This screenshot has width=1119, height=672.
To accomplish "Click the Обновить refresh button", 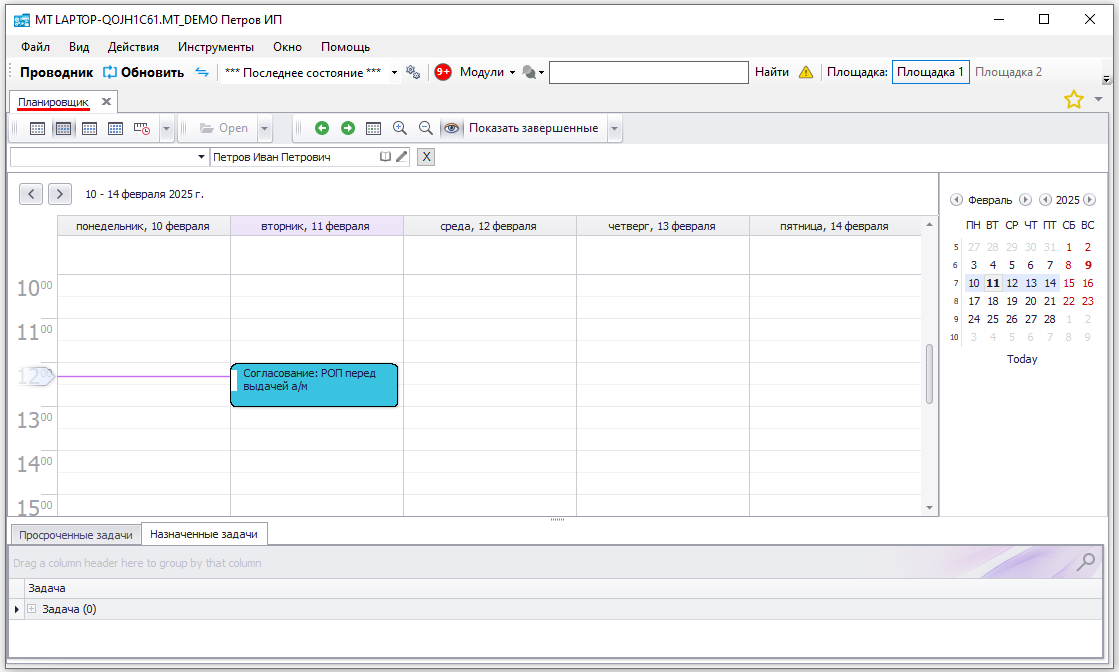I will [144, 72].
